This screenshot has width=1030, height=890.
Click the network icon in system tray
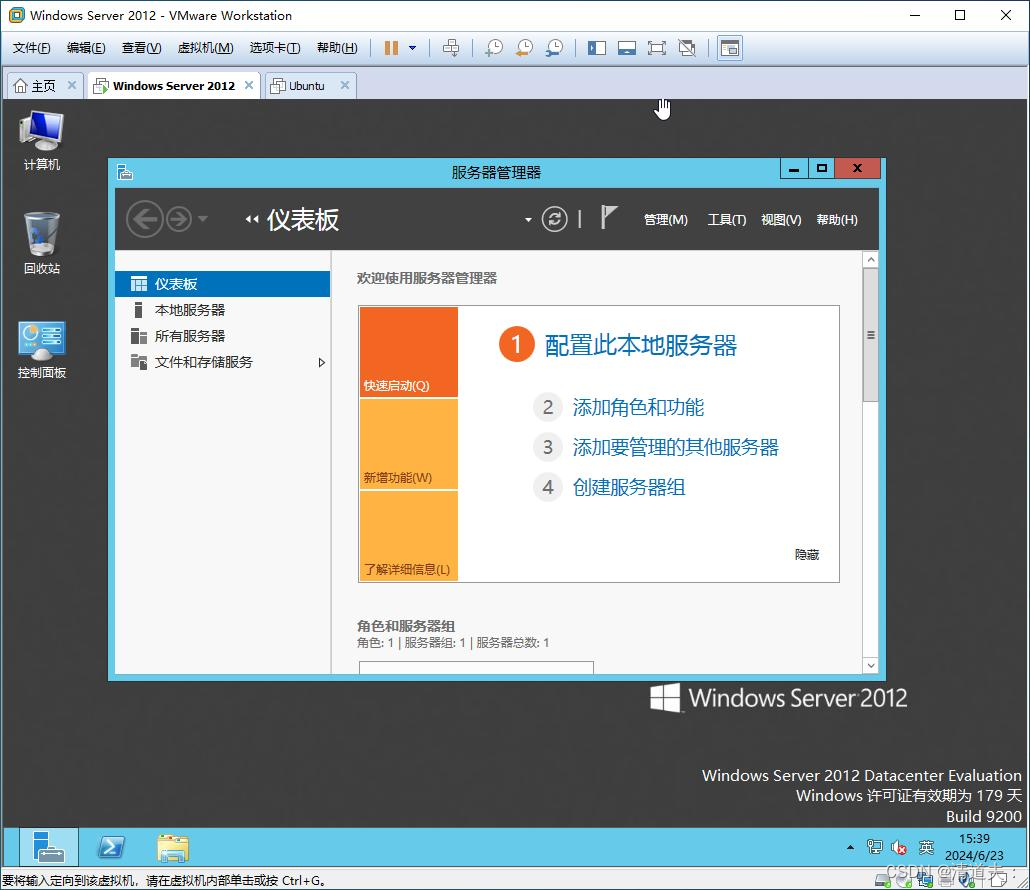click(874, 847)
